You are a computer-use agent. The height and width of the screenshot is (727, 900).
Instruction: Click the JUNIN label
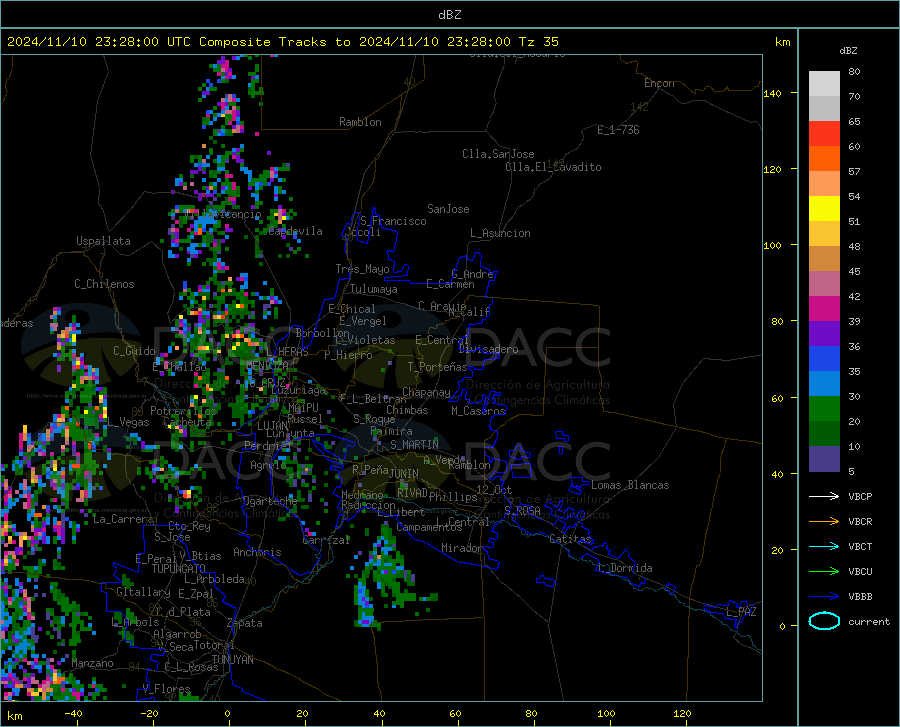point(404,473)
